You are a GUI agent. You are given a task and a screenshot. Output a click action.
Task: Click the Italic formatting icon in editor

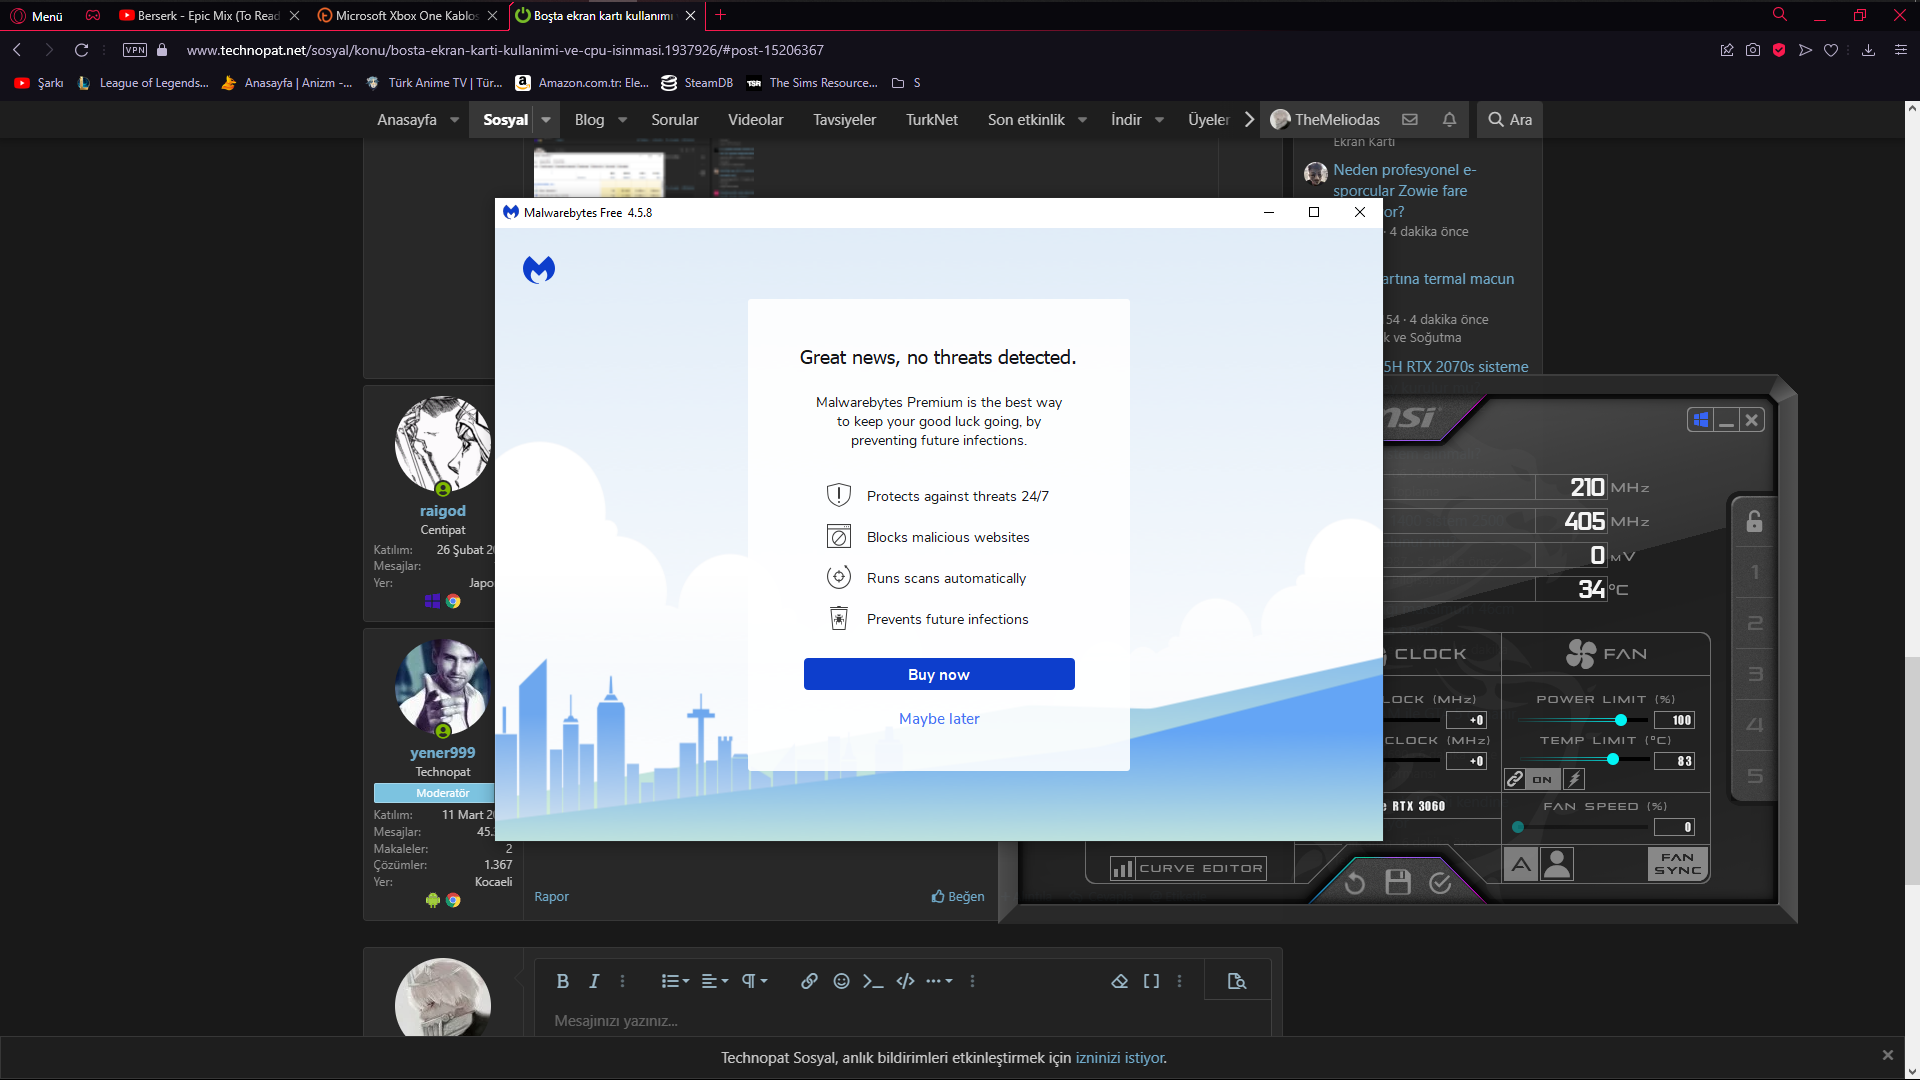tap(594, 981)
